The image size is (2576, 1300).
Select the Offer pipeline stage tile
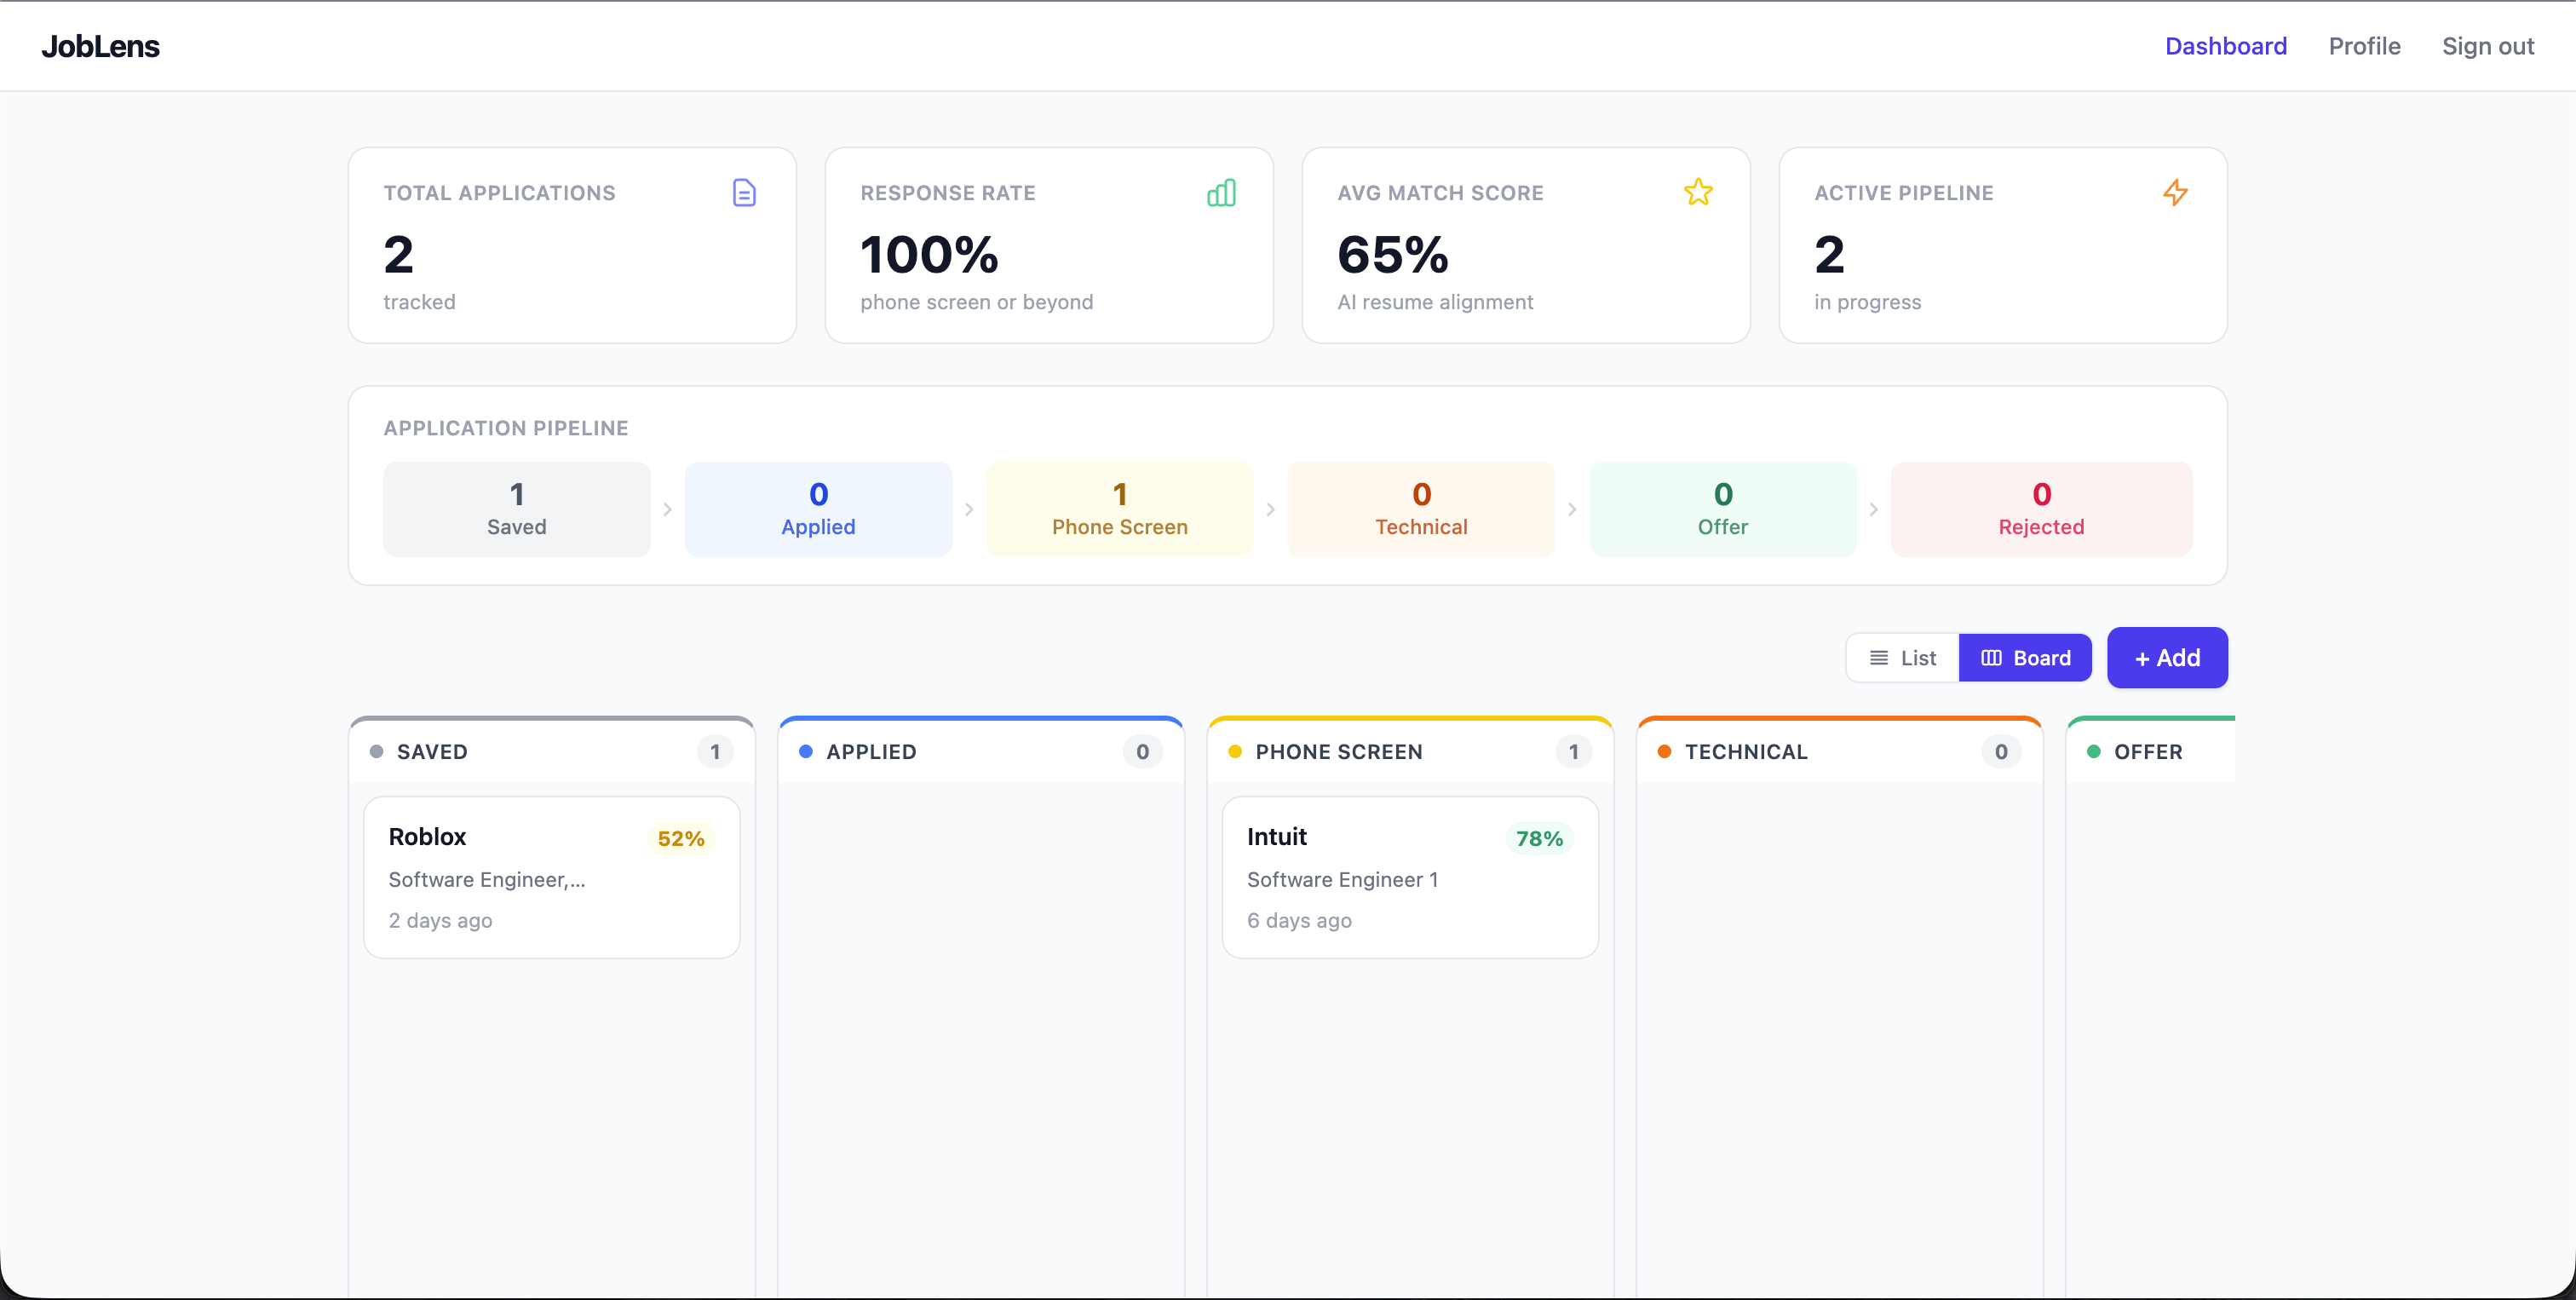[1723, 509]
